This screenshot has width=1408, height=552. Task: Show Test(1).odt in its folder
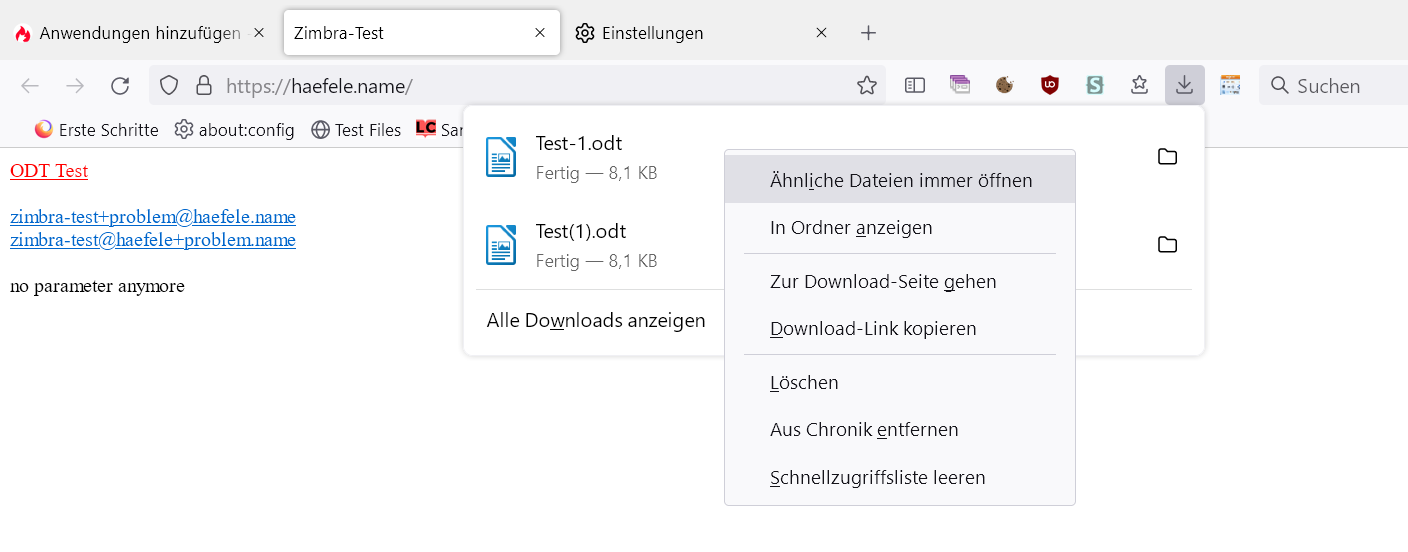pyautogui.click(x=1167, y=245)
